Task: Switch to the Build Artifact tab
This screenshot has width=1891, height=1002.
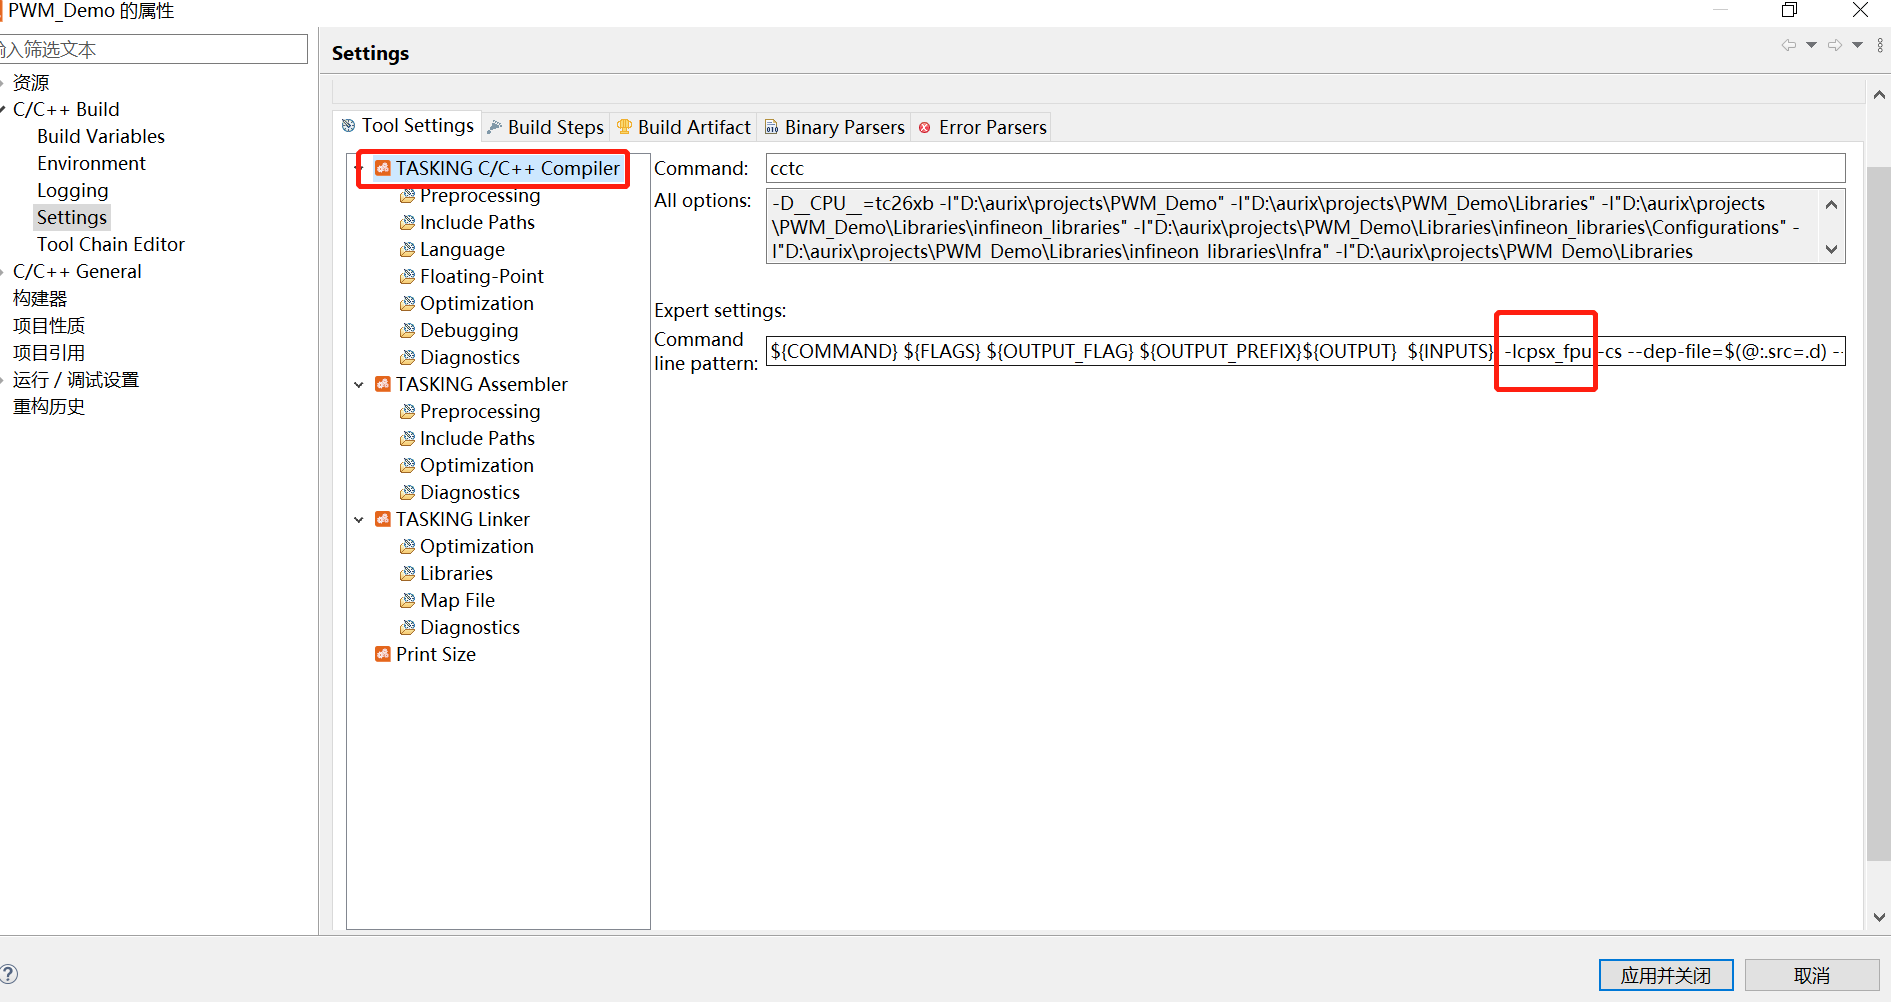Action: [x=685, y=127]
